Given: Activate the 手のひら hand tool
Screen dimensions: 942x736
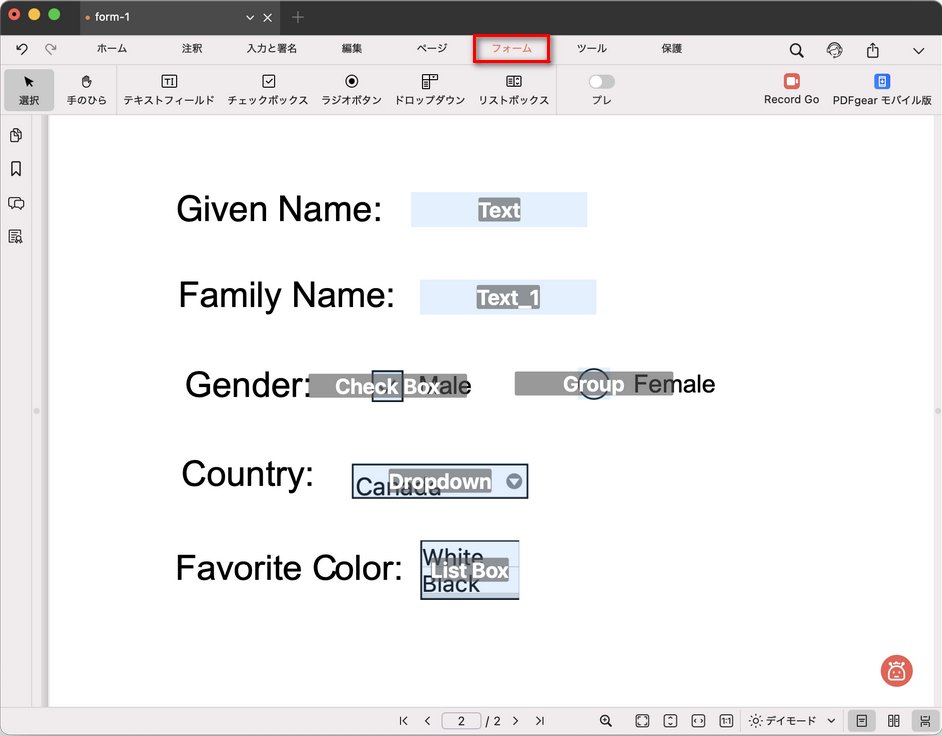Looking at the screenshot, I should point(86,89).
